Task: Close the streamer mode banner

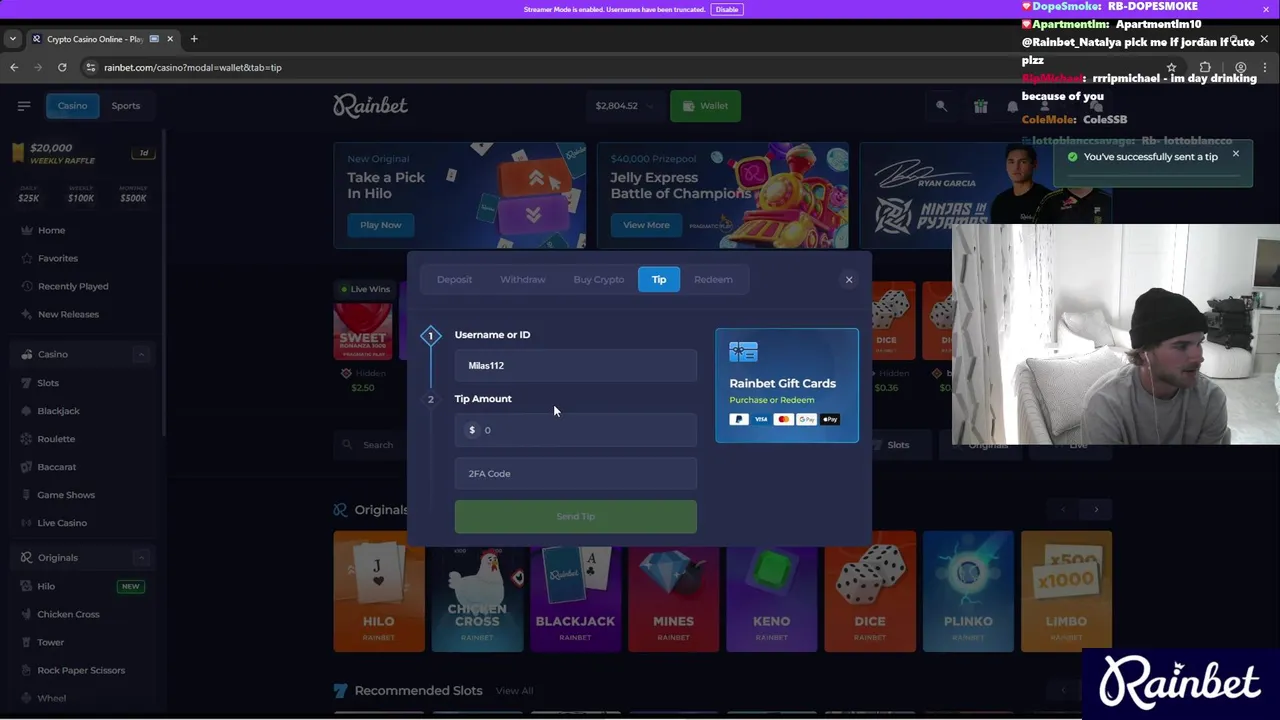Action: pos(1266,9)
